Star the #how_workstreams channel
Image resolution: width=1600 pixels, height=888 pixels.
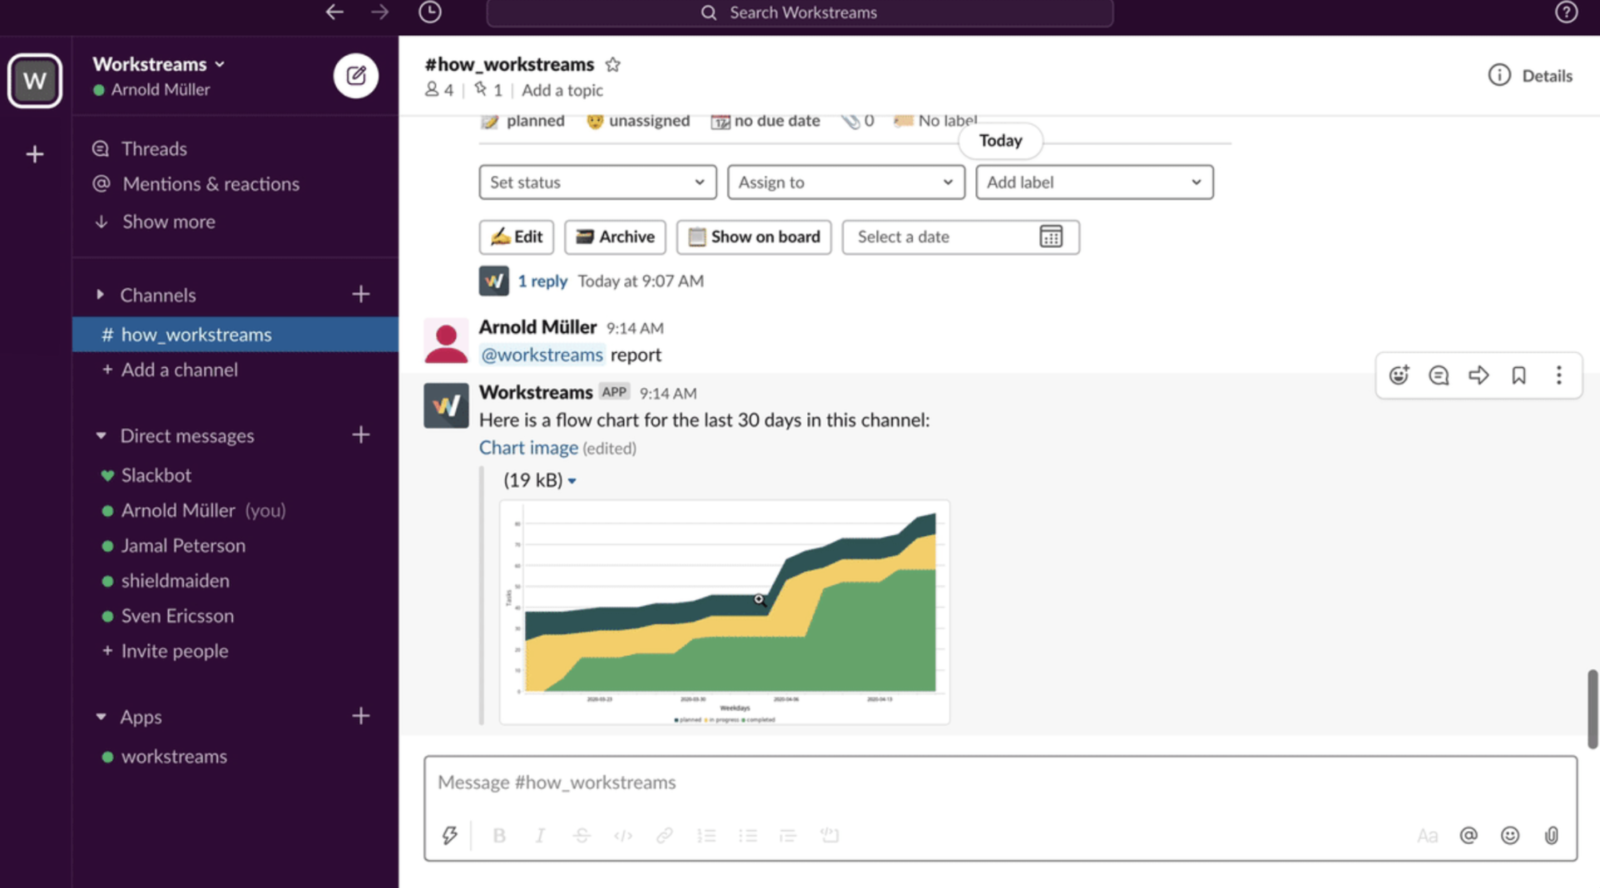tap(613, 65)
